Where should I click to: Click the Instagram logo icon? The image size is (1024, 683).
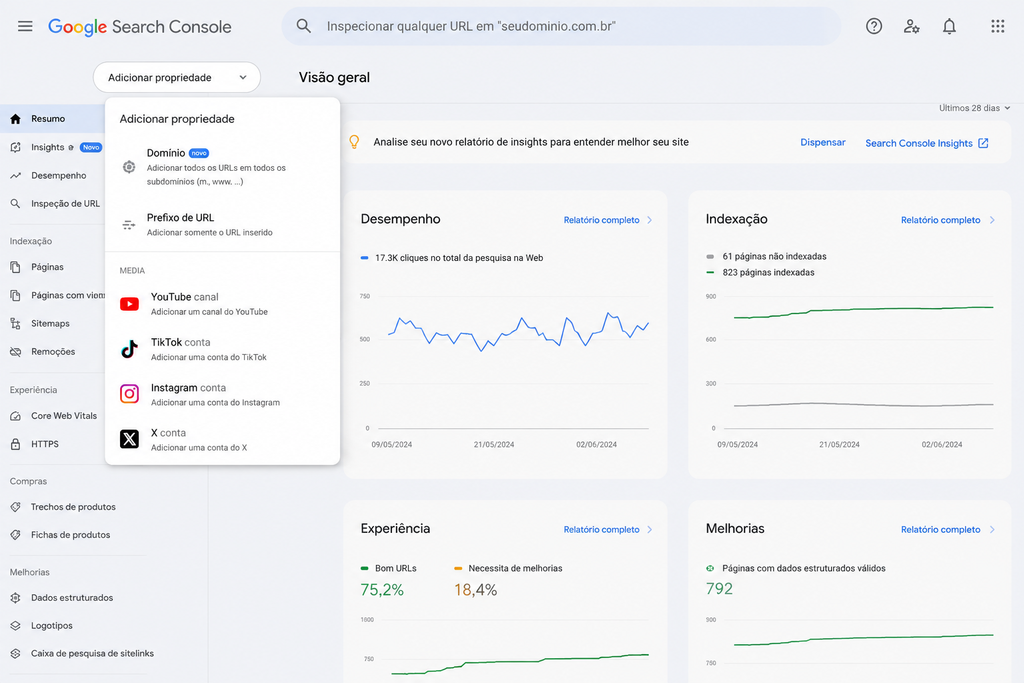point(129,394)
